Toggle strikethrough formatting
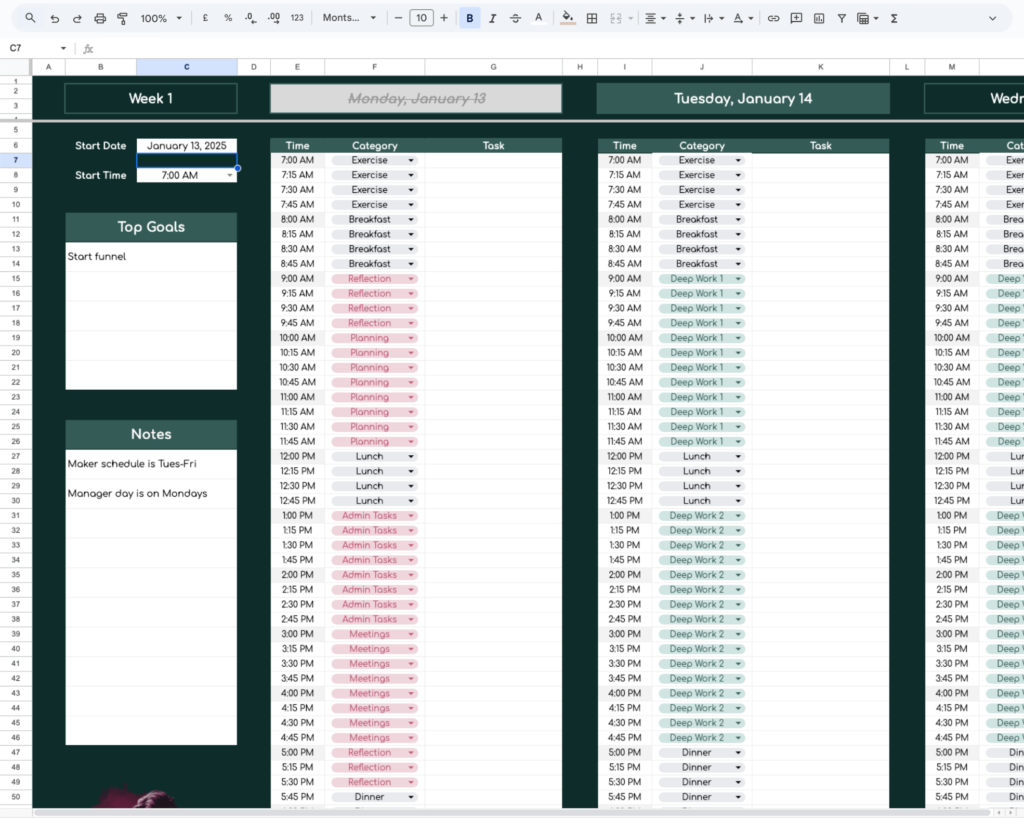This screenshot has height=818, width=1024. click(516, 17)
